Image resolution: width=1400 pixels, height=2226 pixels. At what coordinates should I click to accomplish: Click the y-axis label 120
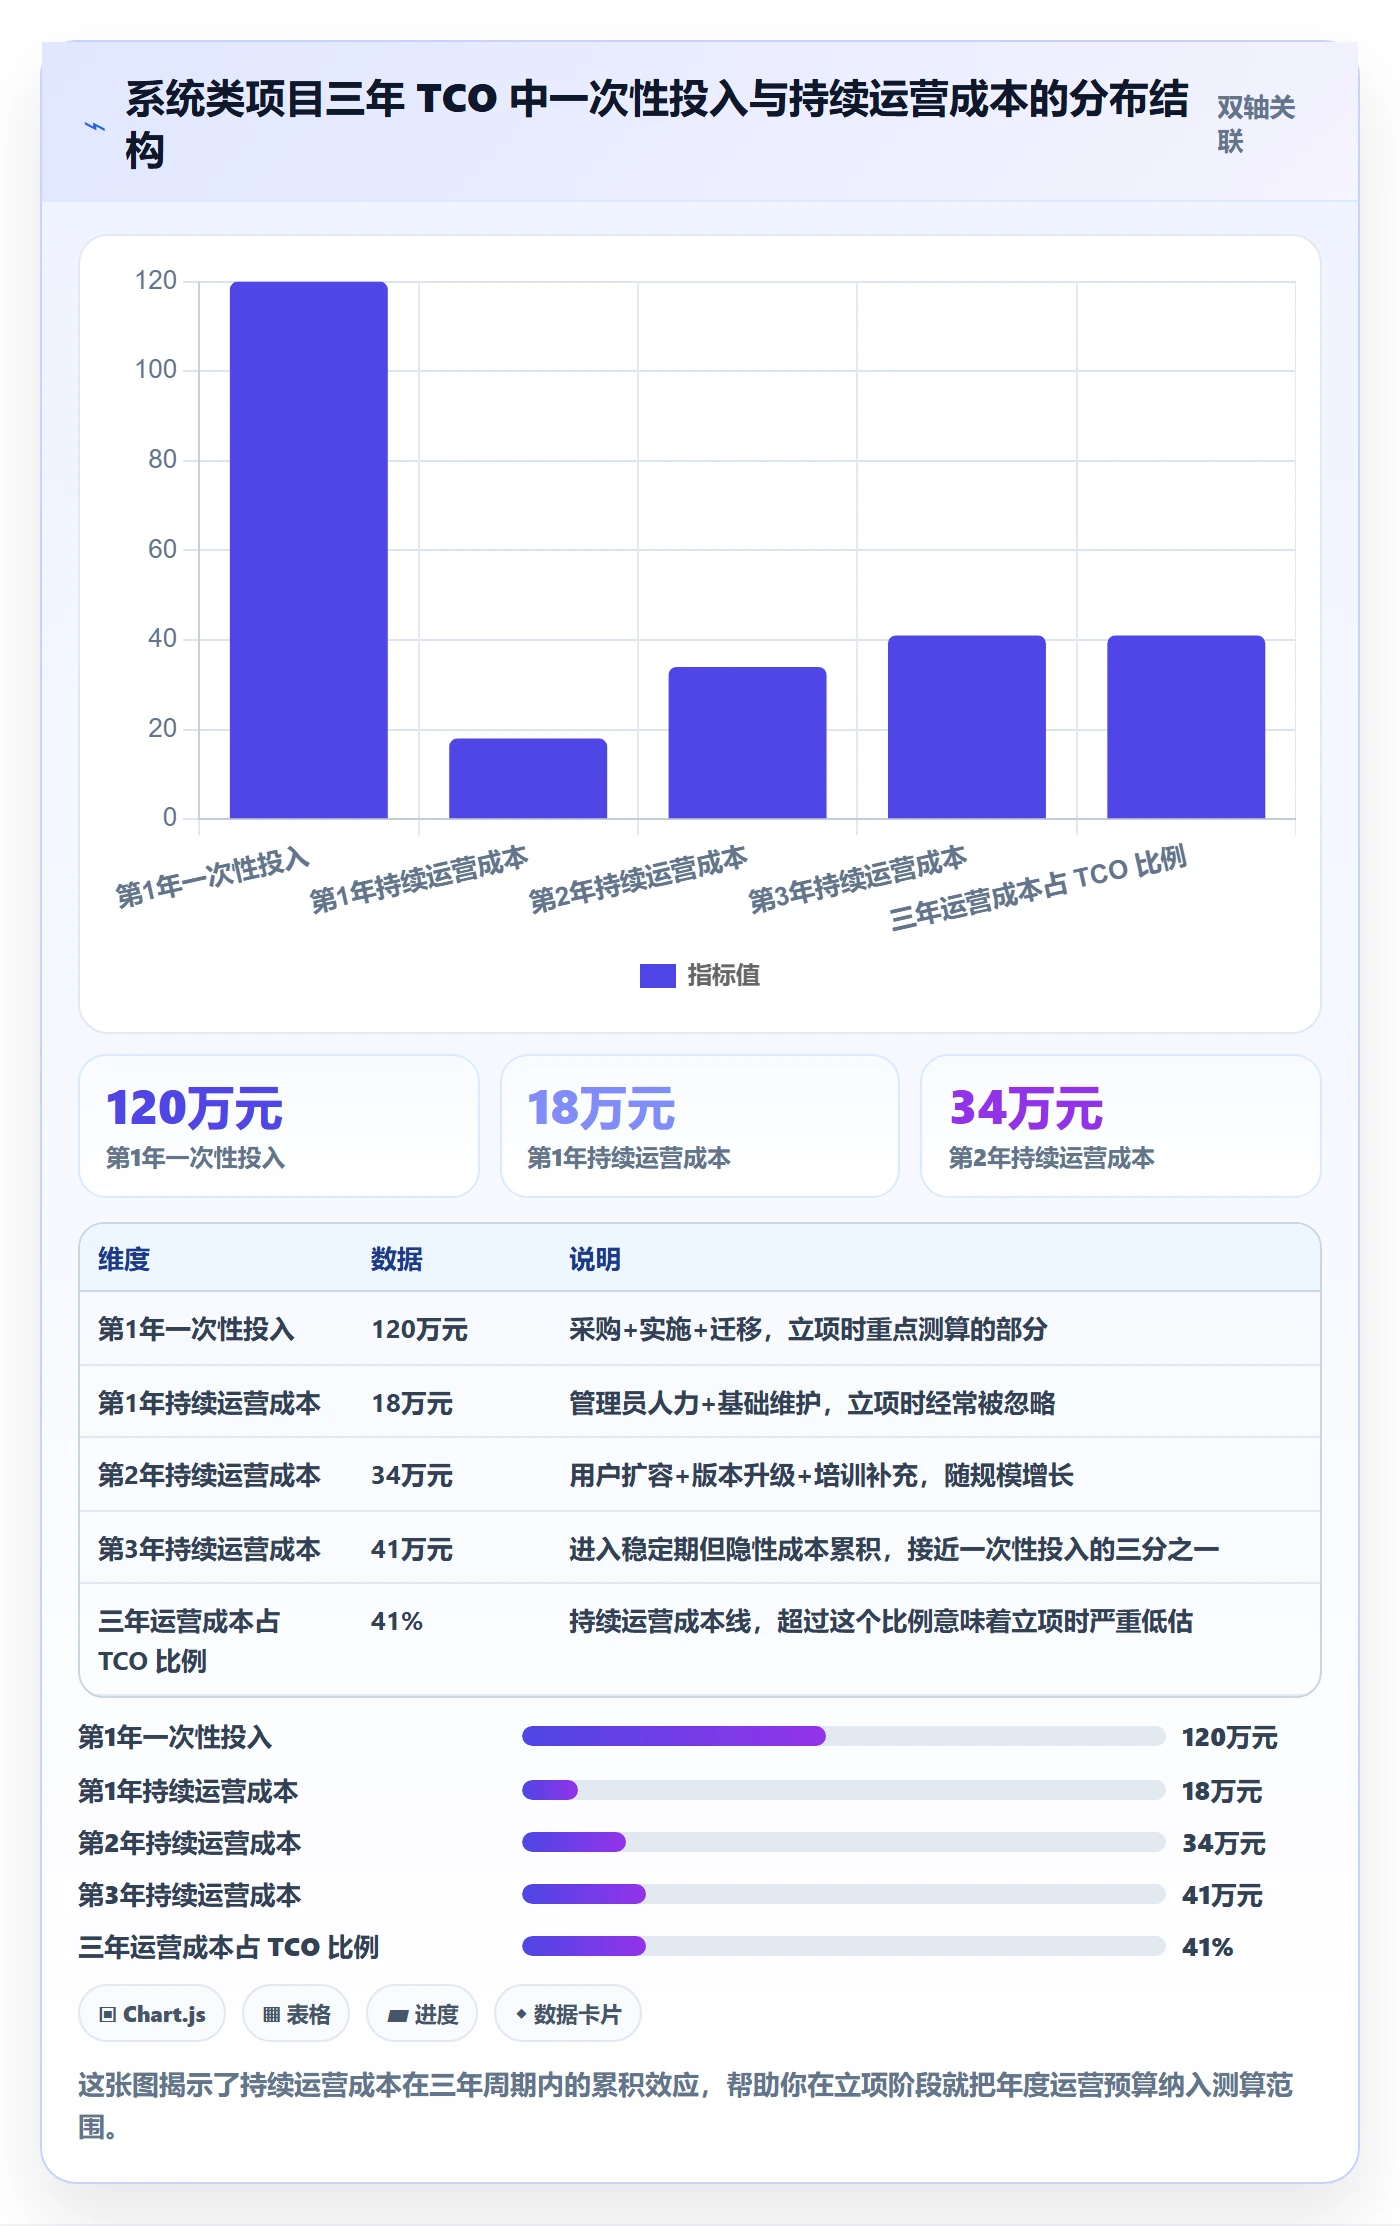click(156, 281)
